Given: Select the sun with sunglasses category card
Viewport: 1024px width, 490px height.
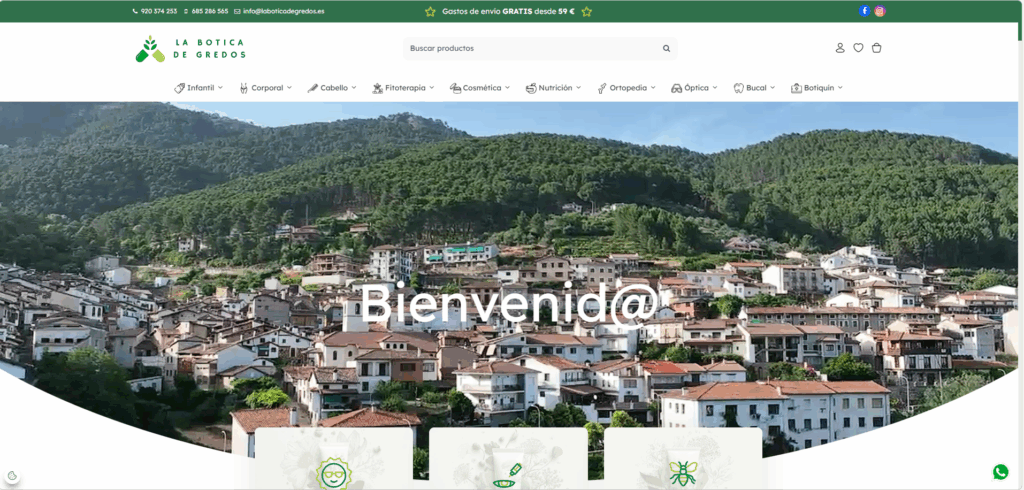Looking at the screenshot, I should coord(334,459).
